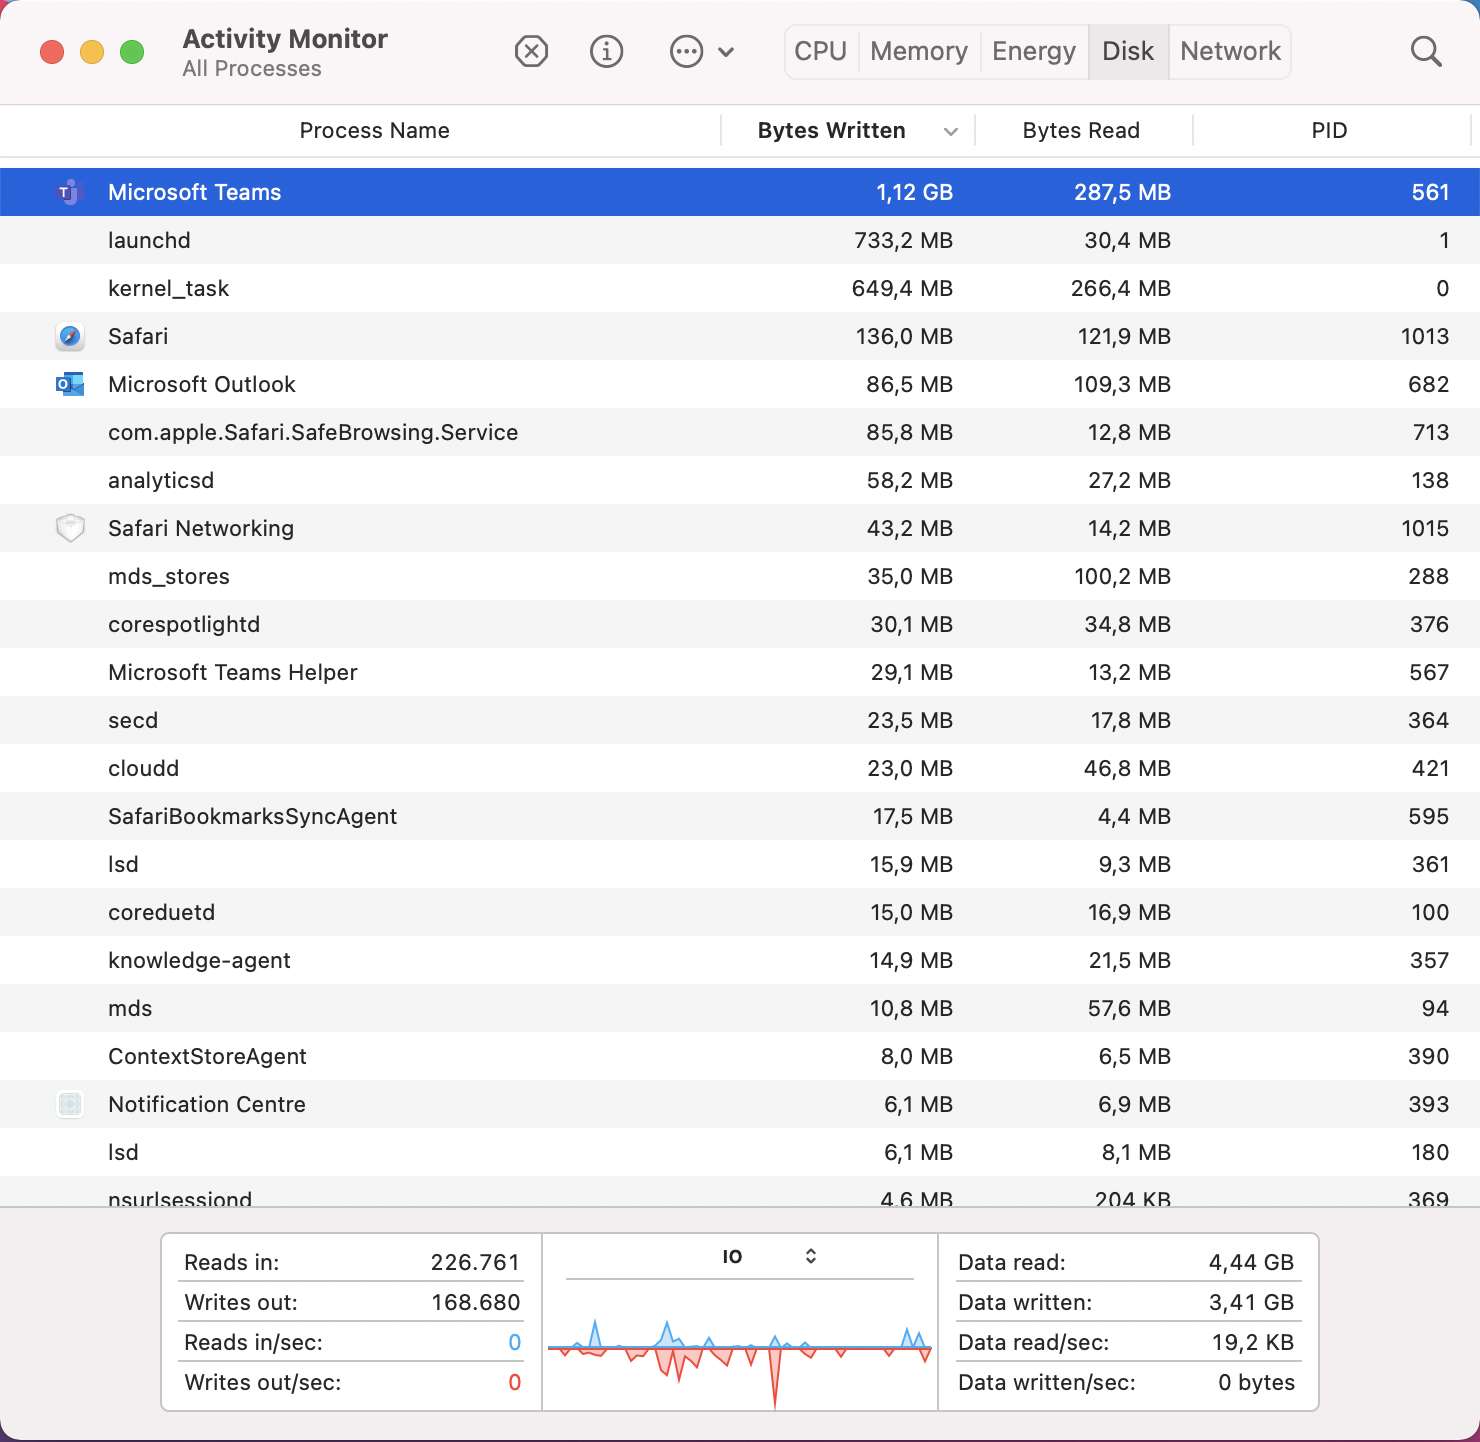Screen dimensions: 1480x1442
Task: Click the Search magnifier icon
Action: [x=1426, y=51]
